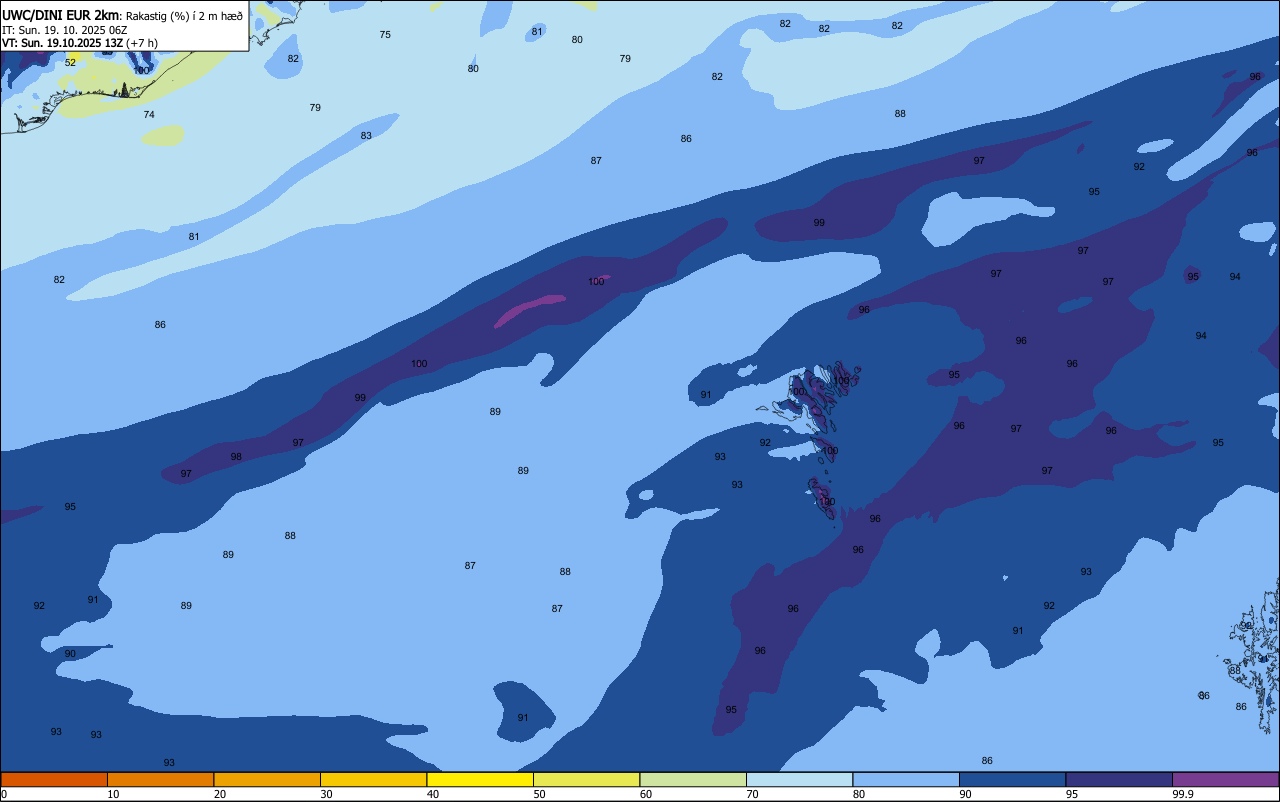Click the "70" tick label on the color scale
Screen dimensions: 1280x802
(x=752, y=794)
